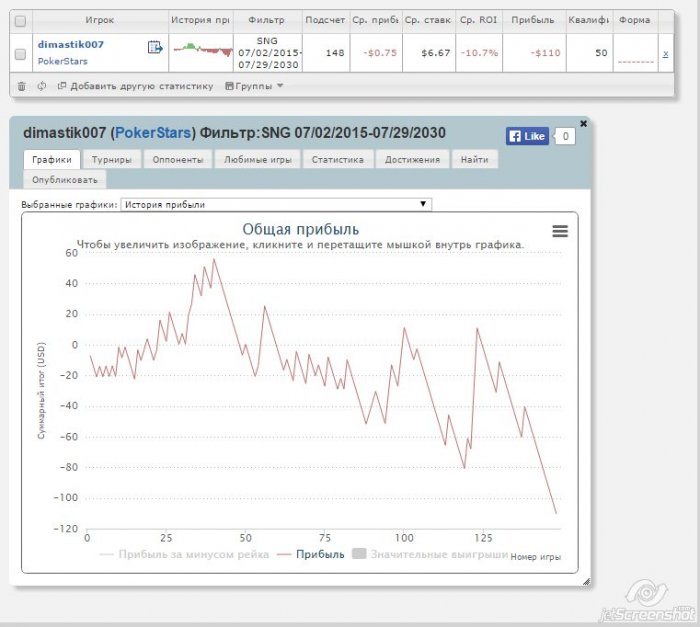Close the dimastik007 details panel
The image size is (700, 627).
(583, 124)
